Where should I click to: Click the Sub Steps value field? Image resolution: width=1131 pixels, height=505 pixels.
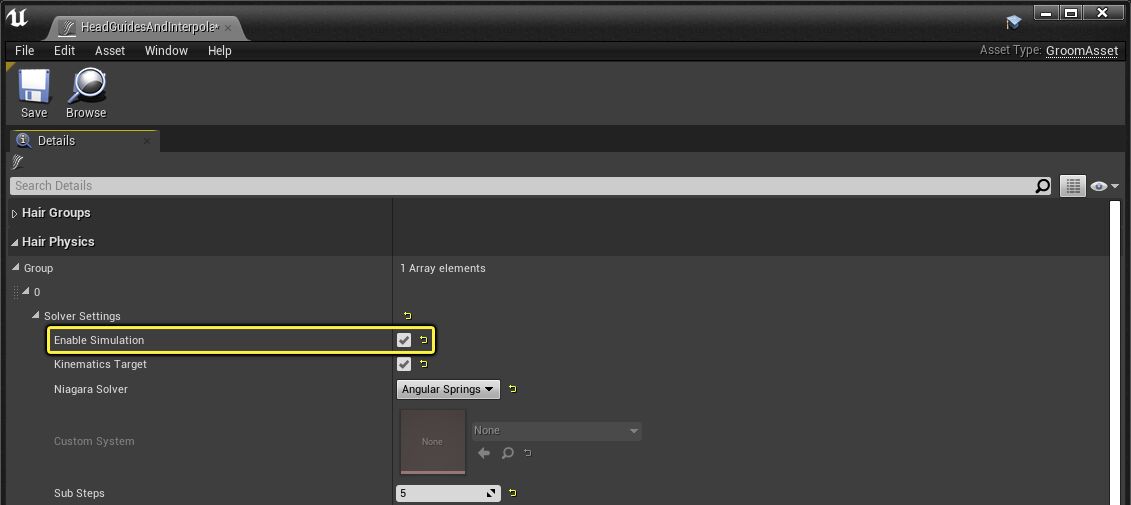(x=448, y=493)
